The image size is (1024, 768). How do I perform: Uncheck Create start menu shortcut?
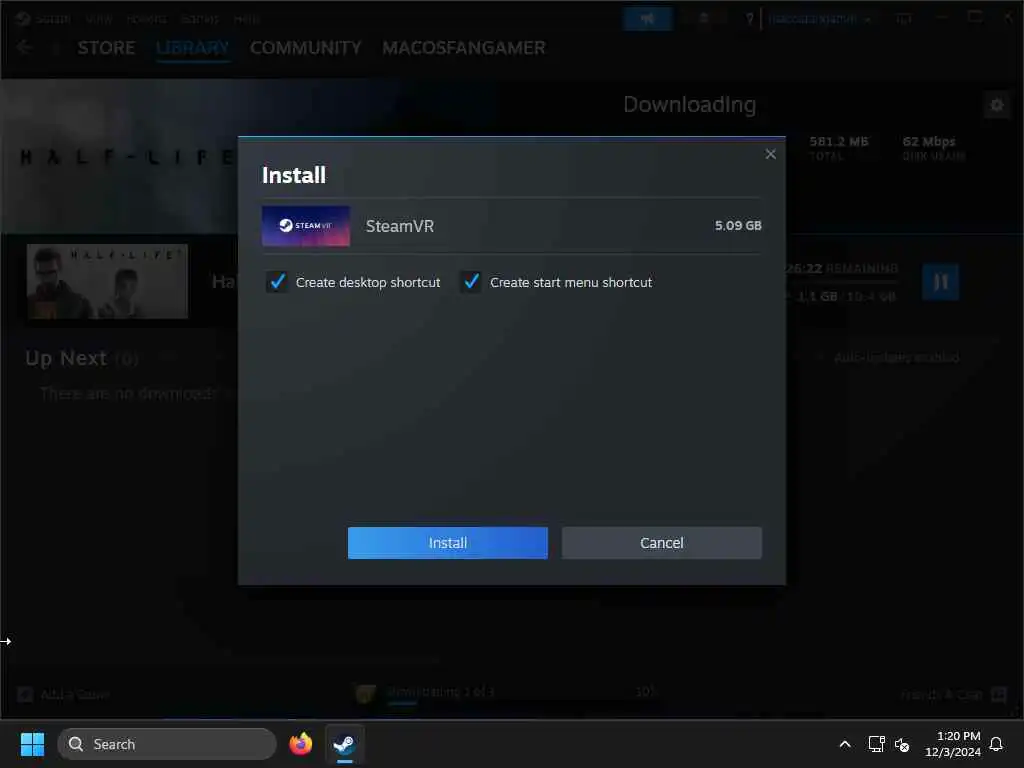pyautogui.click(x=472, y=282)
